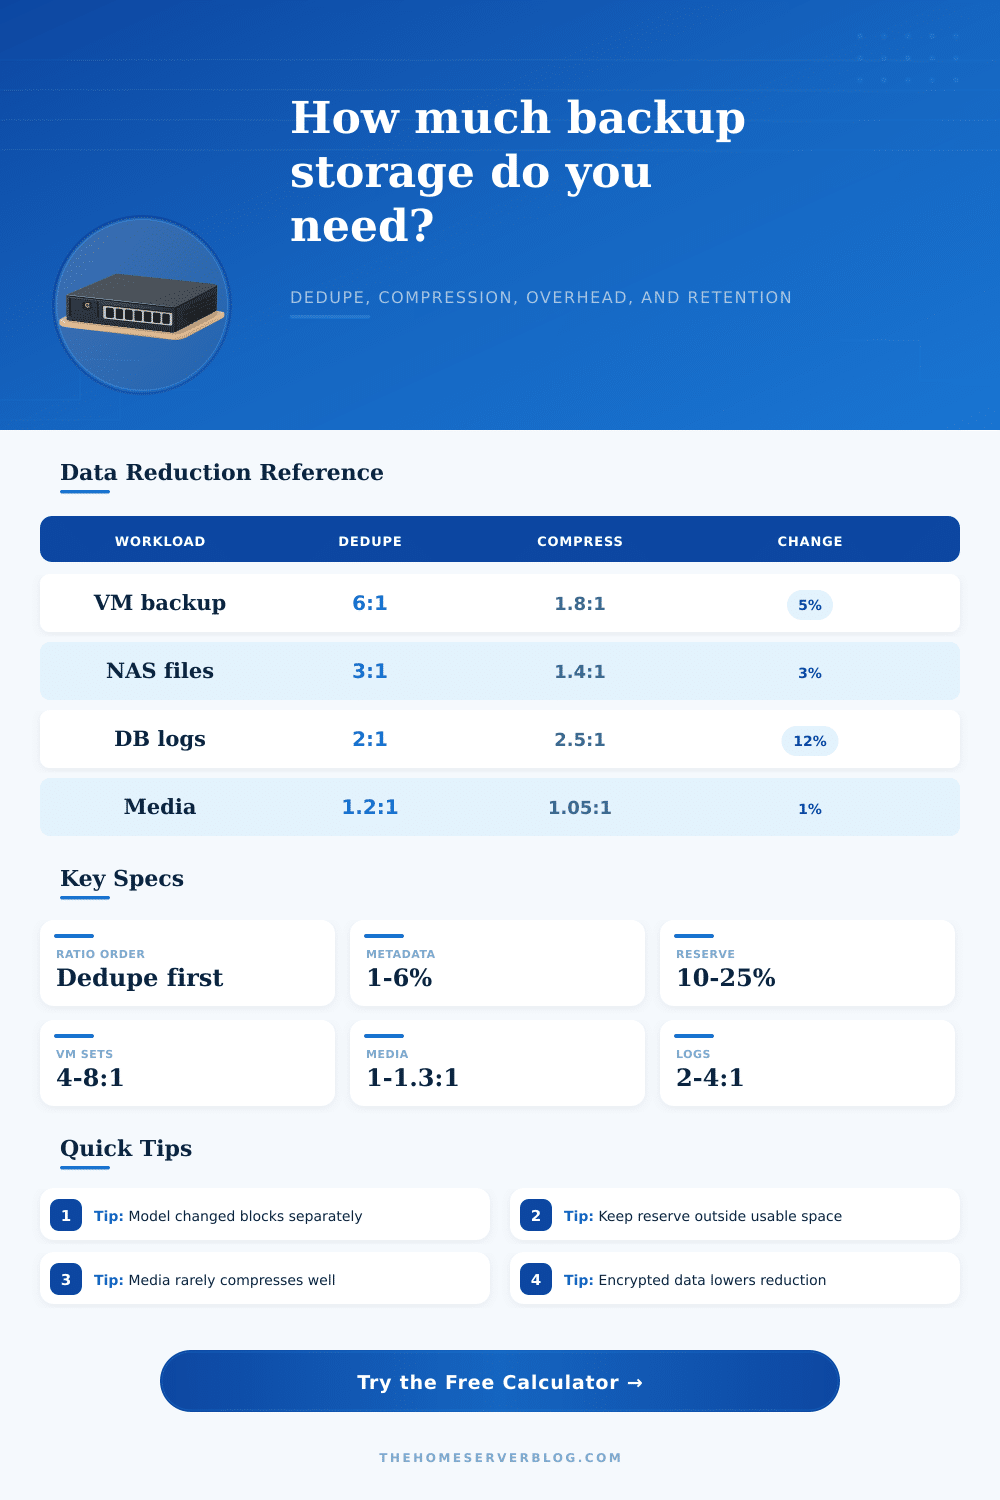Click the 5% change badge
Viewport: 1000px width, 1500px height.
pos(810,605)
